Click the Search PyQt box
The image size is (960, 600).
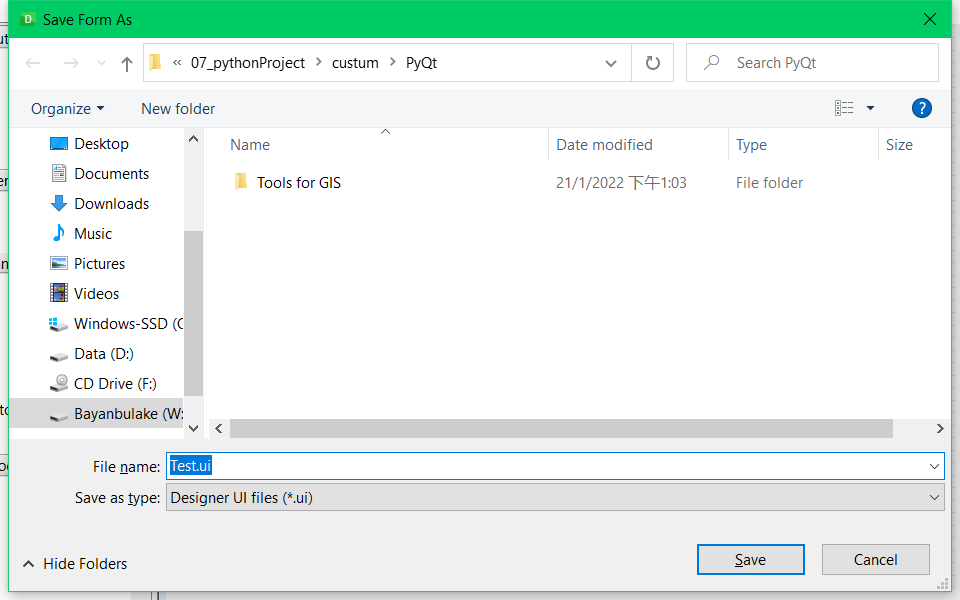812,62
